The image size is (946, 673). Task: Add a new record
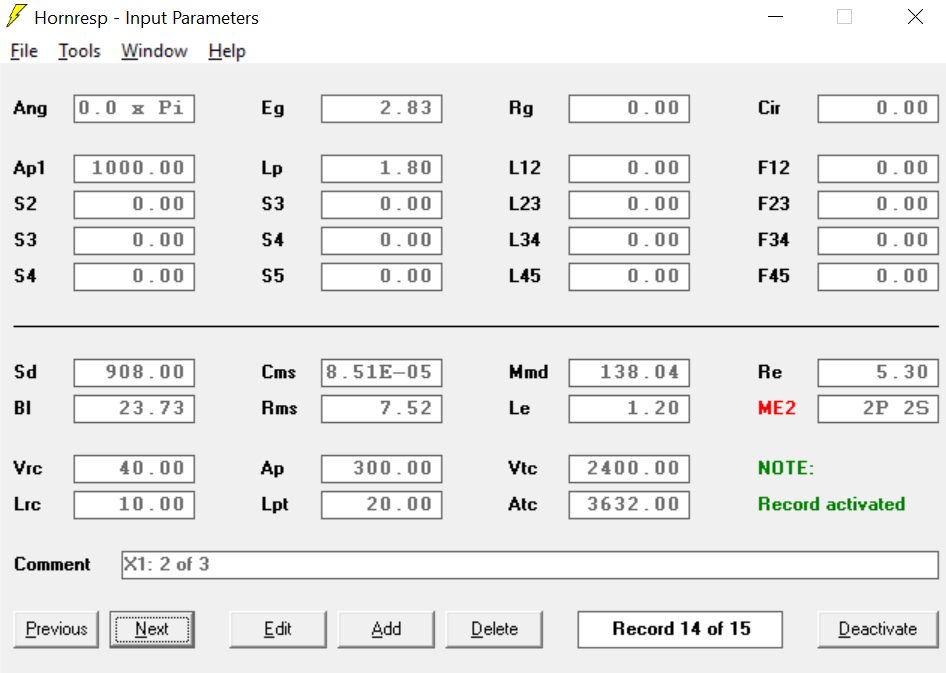click(x=386, y=630)
